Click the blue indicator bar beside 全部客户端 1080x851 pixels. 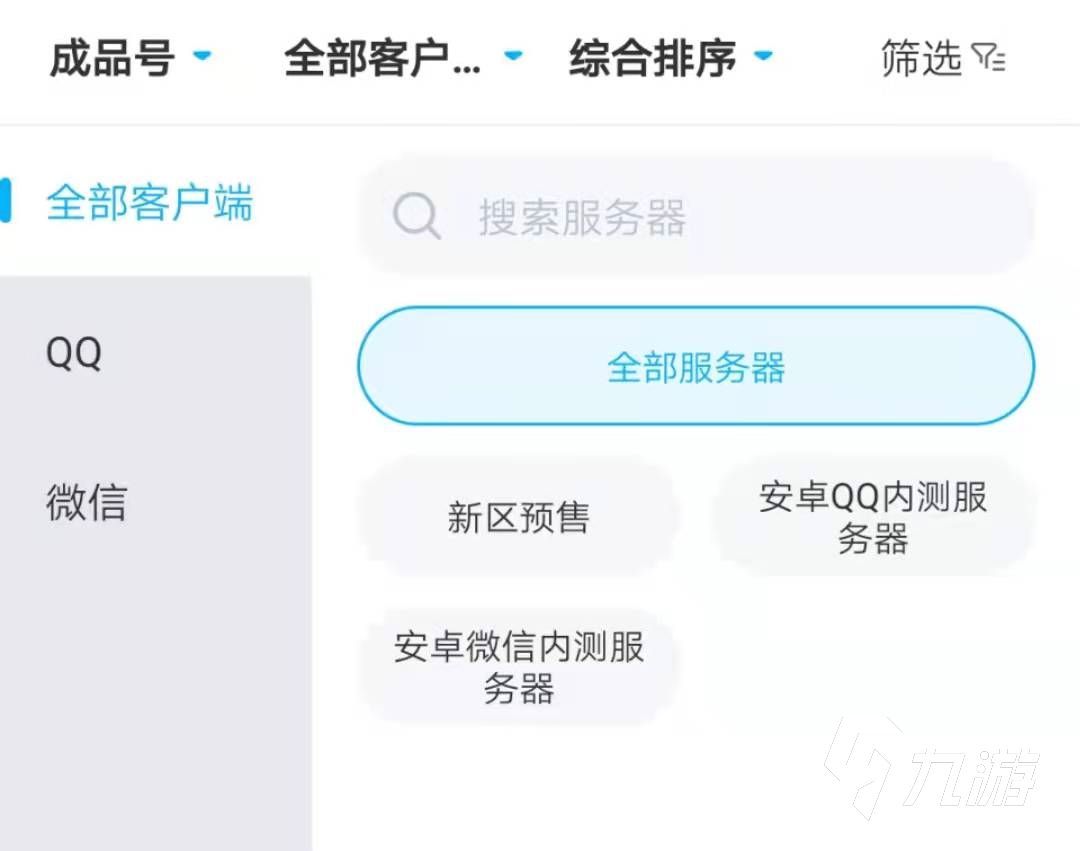point(5,201)
